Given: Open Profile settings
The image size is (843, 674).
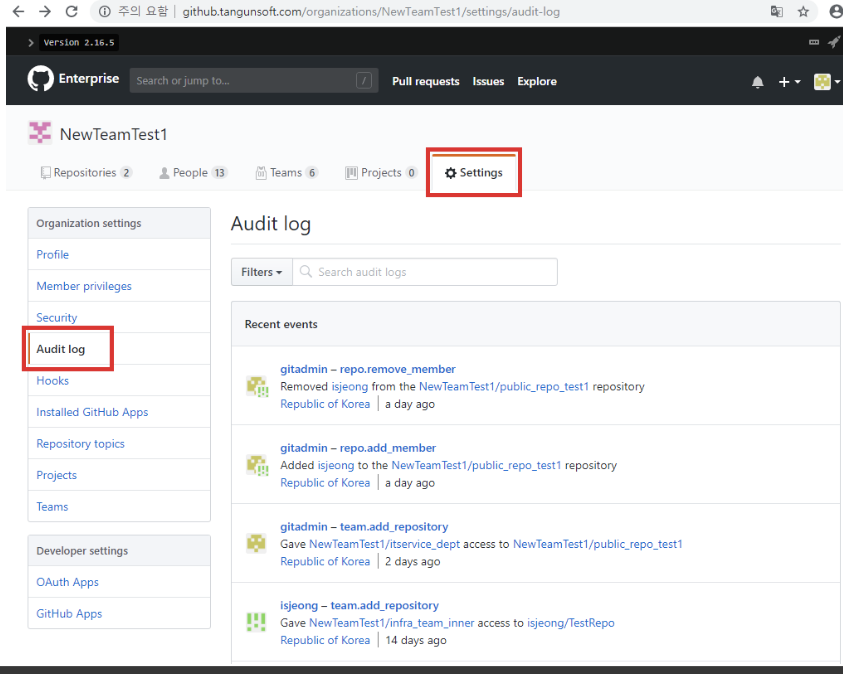Looking at the screenshot, I should coord(53,254).
